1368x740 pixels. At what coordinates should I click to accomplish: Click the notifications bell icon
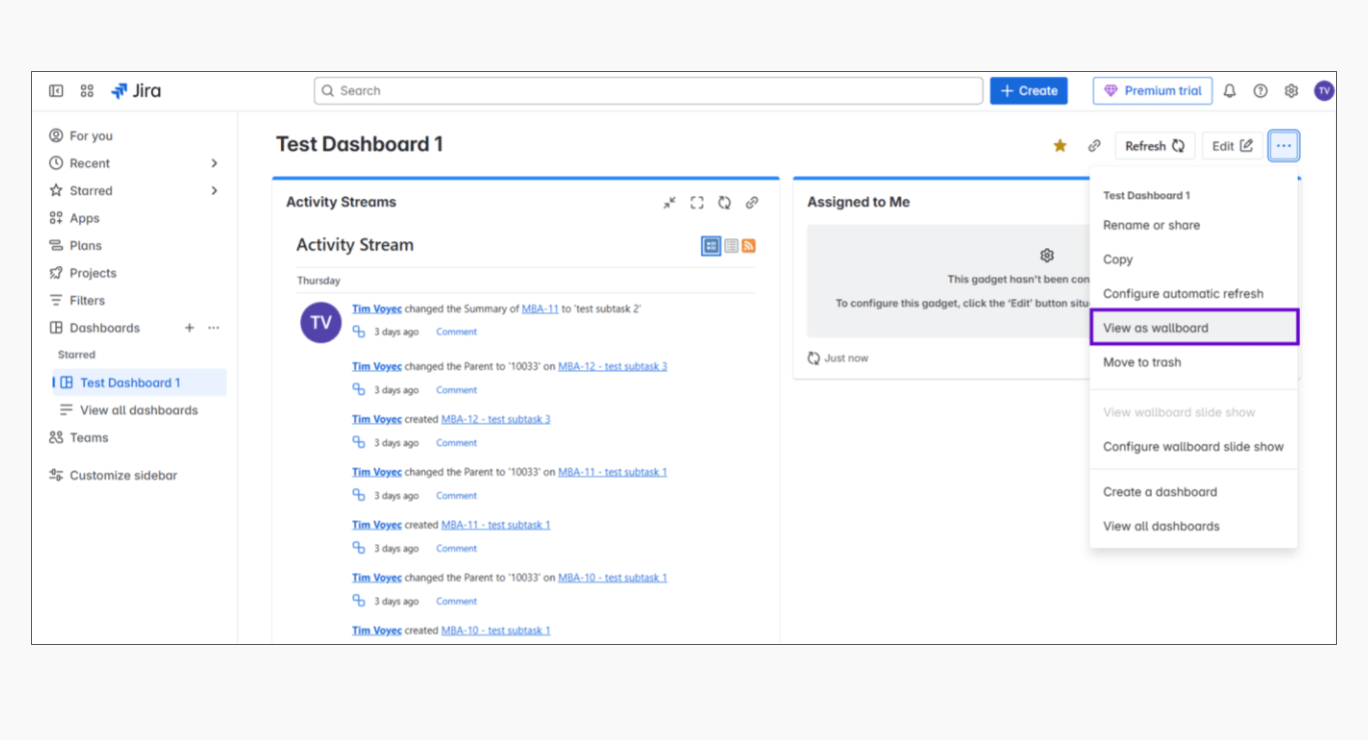point(1230,91)
